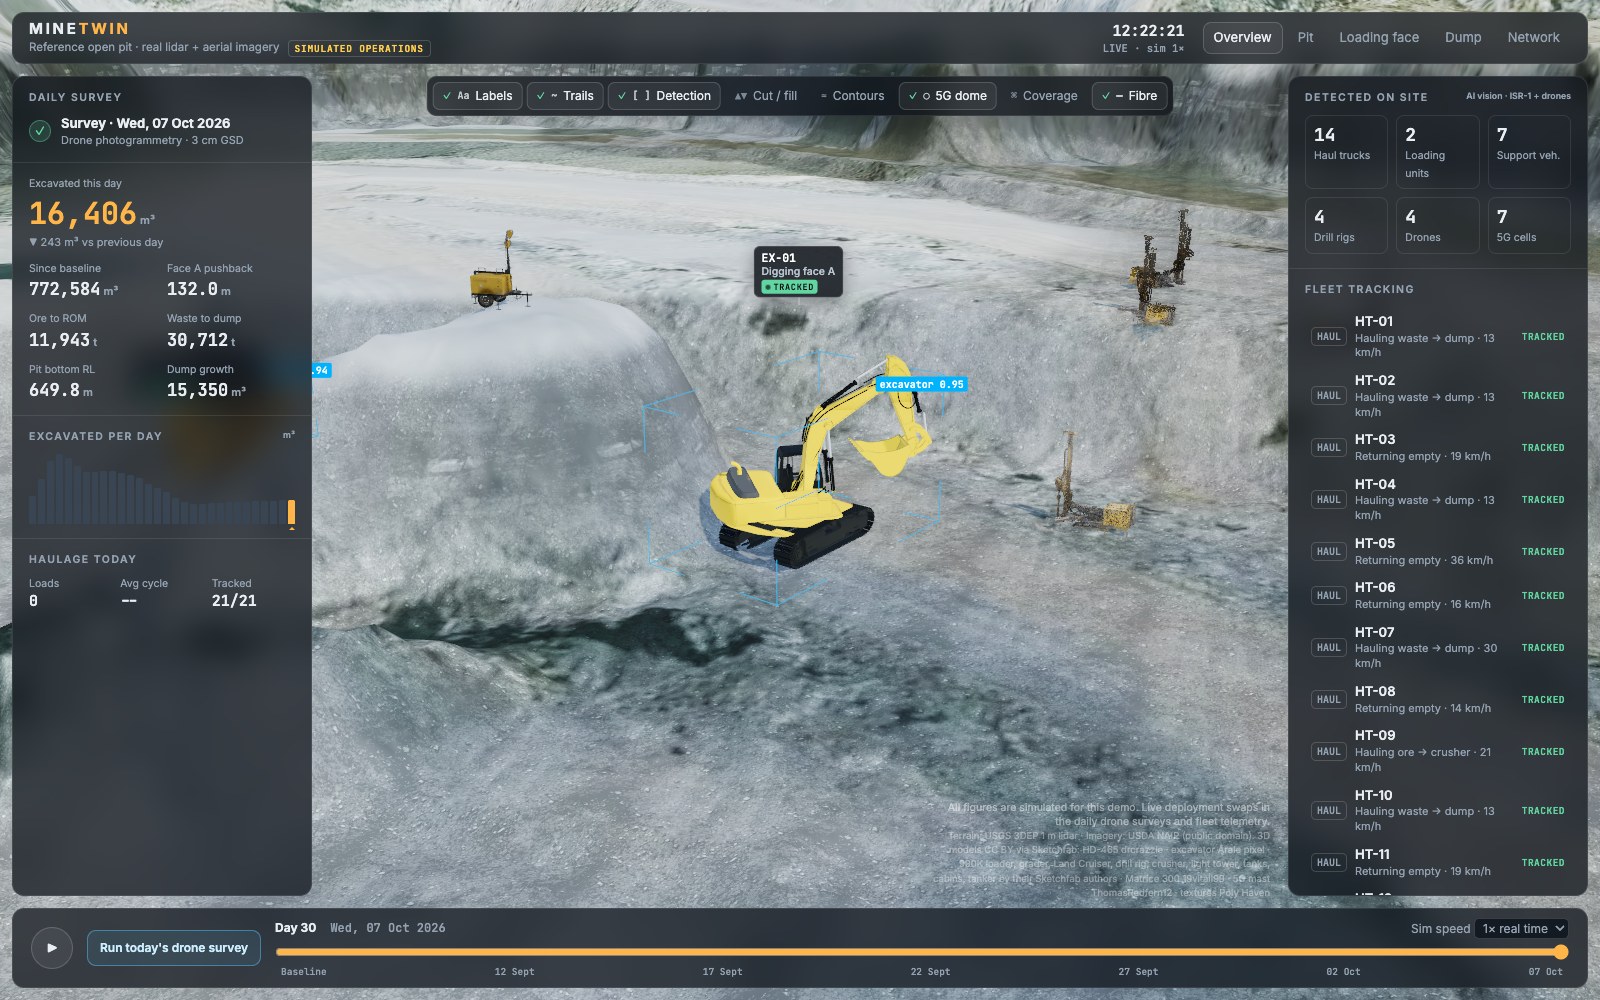Screen dimensions: 1600x1000
Task: Toggle the Labels layer
Action: 478,96
